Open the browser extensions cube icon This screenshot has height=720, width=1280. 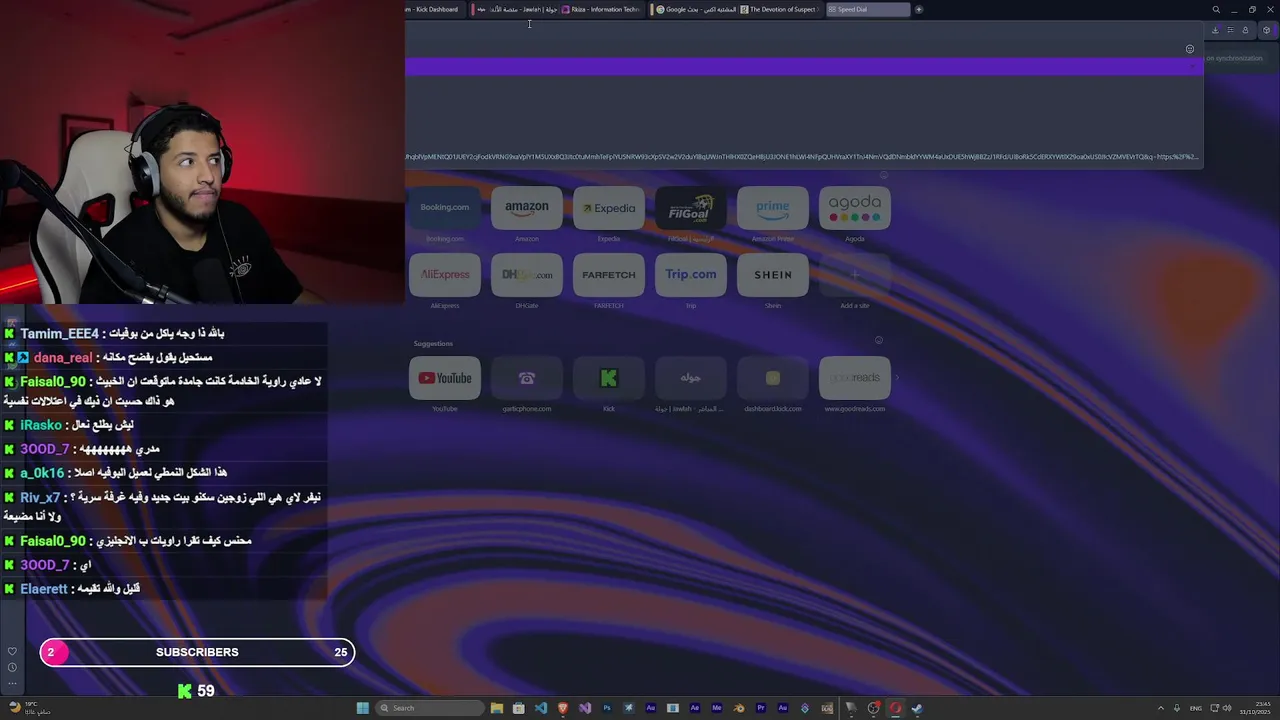click(x=1266, y=30)
